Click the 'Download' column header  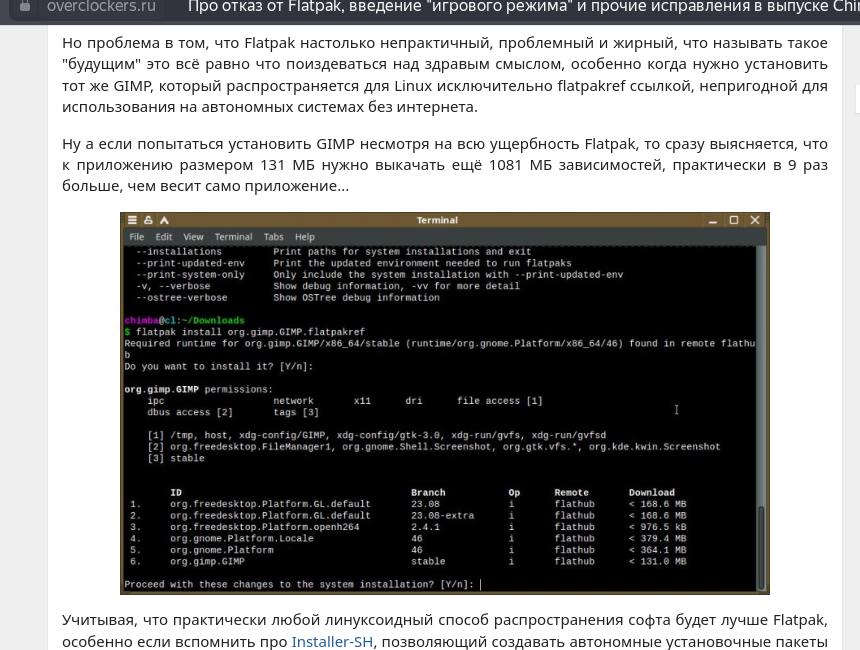pyautogui.click(x=652, y=492)
